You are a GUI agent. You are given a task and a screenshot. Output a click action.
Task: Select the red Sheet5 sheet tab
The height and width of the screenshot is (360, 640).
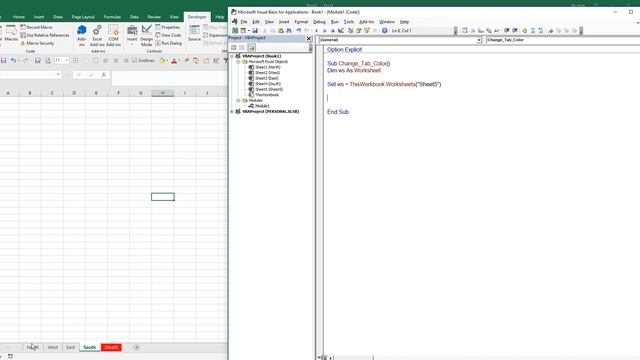[x=111, y=347]
